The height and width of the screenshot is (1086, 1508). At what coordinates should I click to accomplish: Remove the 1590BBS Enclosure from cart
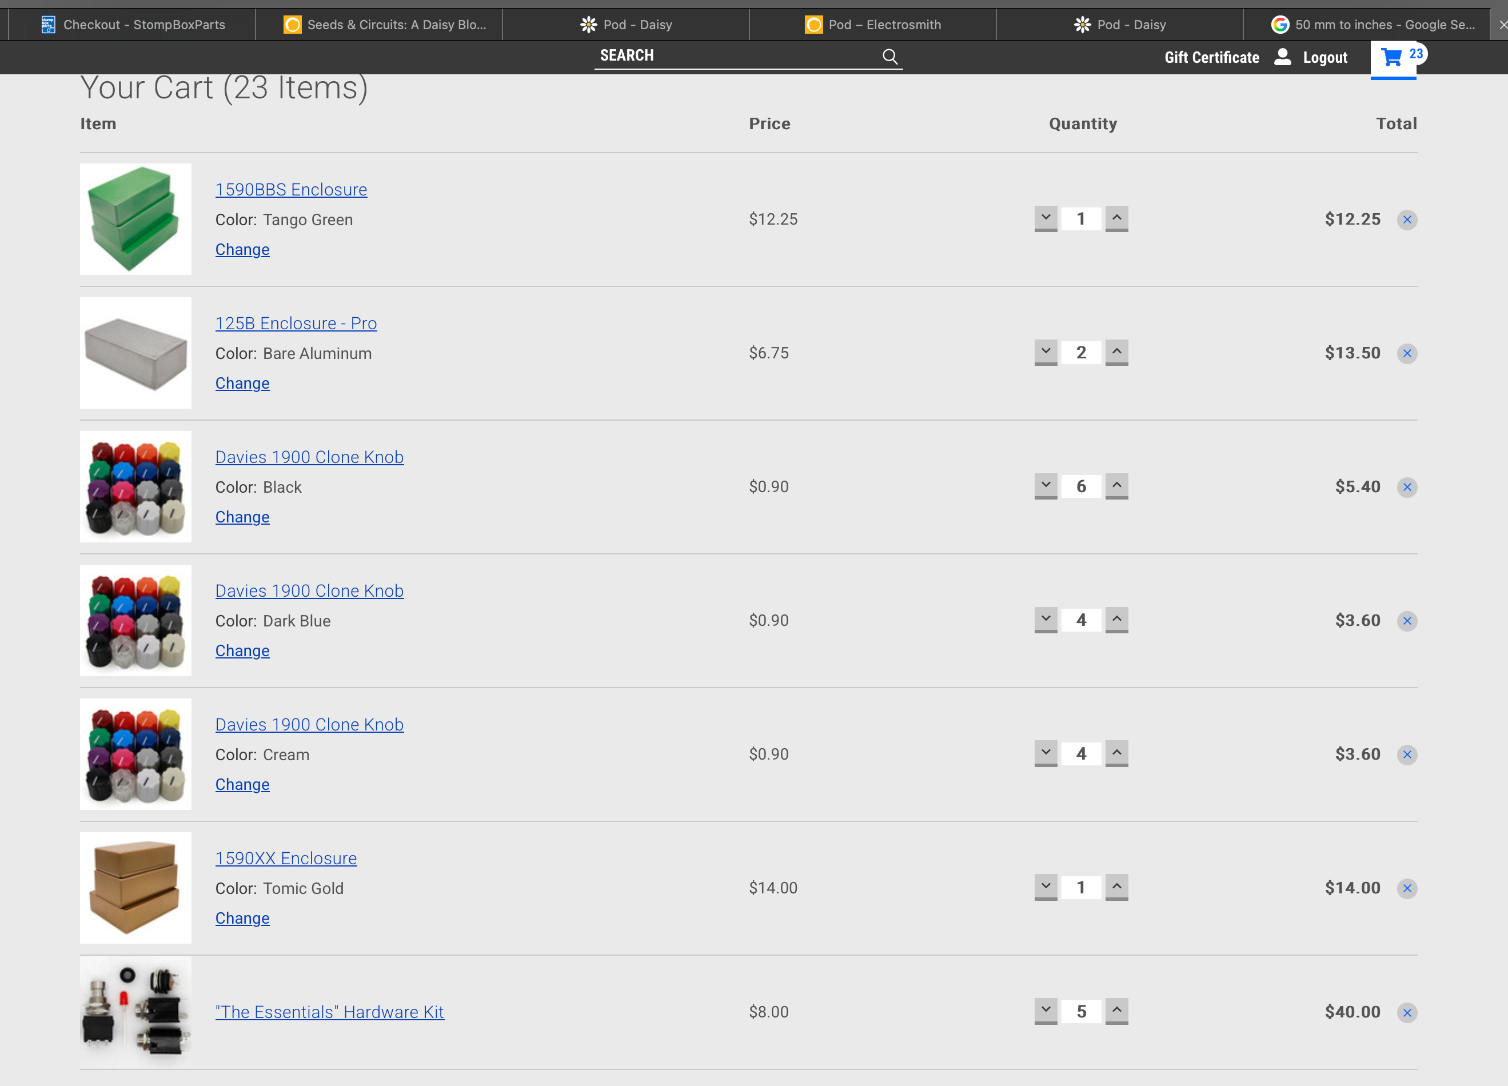tap(1407, 220)
